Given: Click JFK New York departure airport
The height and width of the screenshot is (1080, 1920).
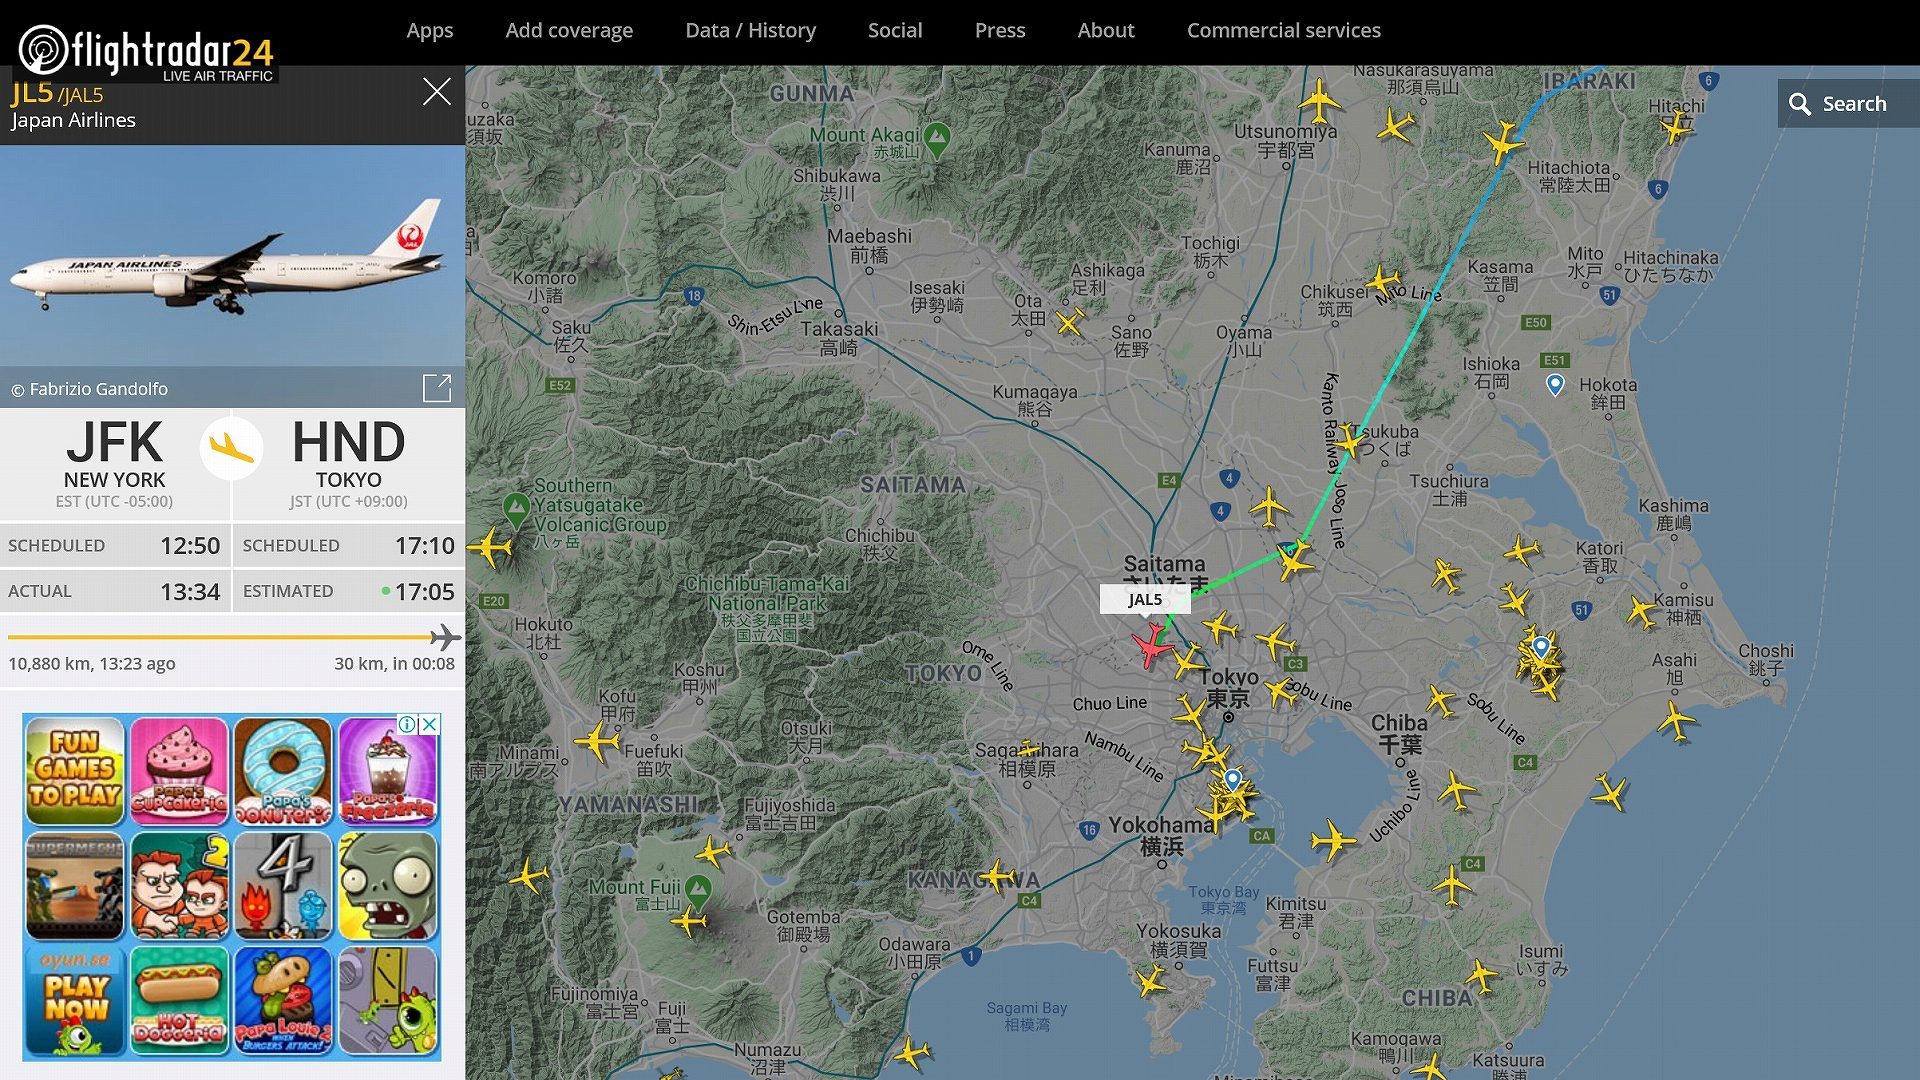Looking at the screenshot, I should [115, 463].
